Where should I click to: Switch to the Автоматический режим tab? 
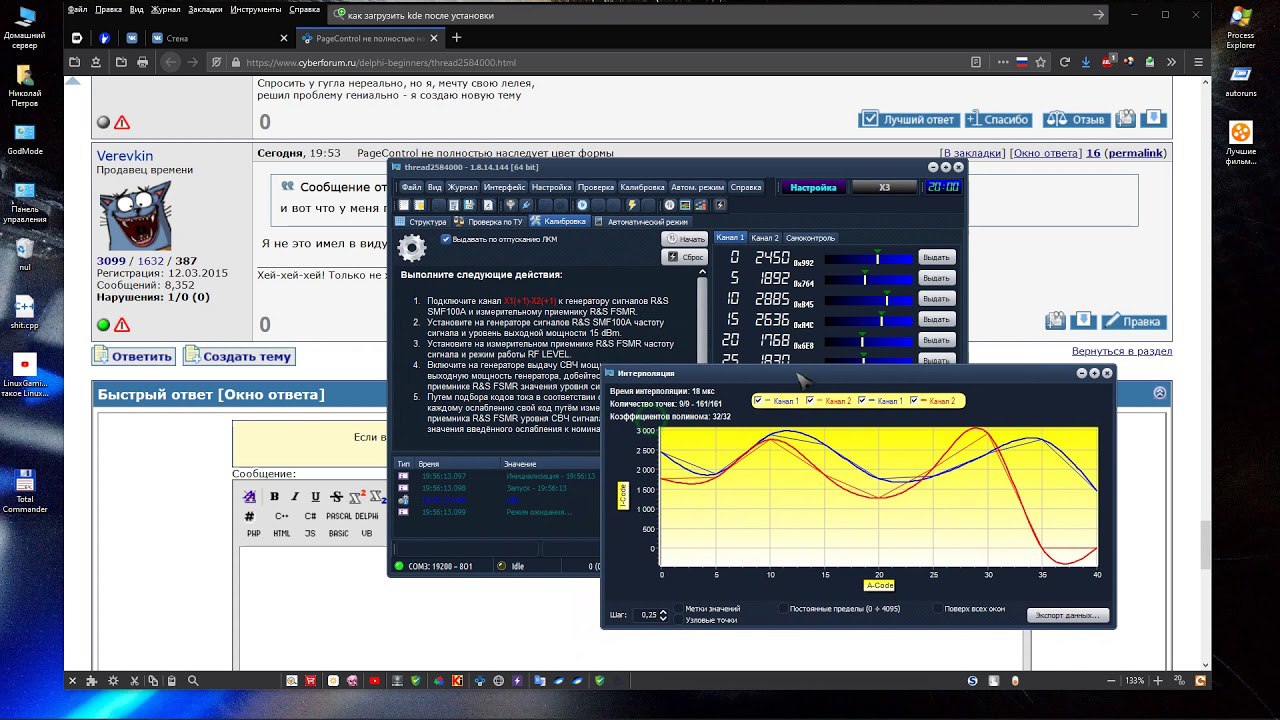641,222
